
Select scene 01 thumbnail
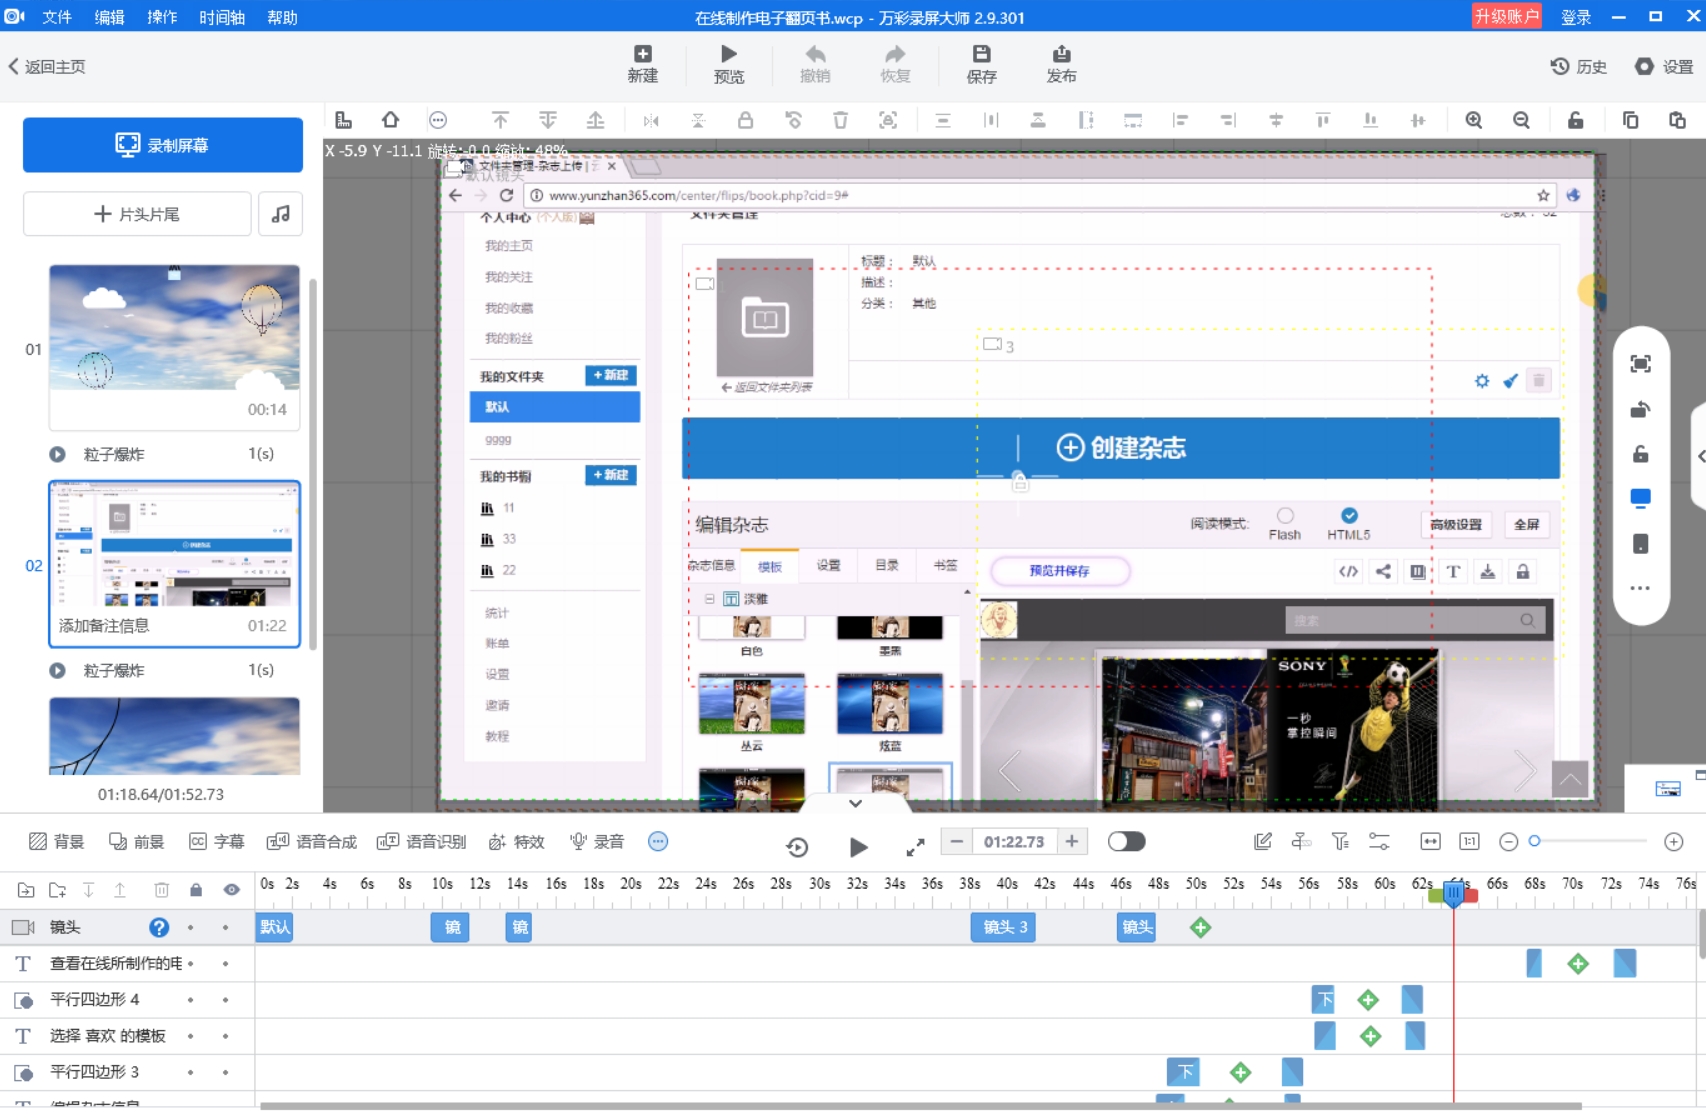[175, 347]
